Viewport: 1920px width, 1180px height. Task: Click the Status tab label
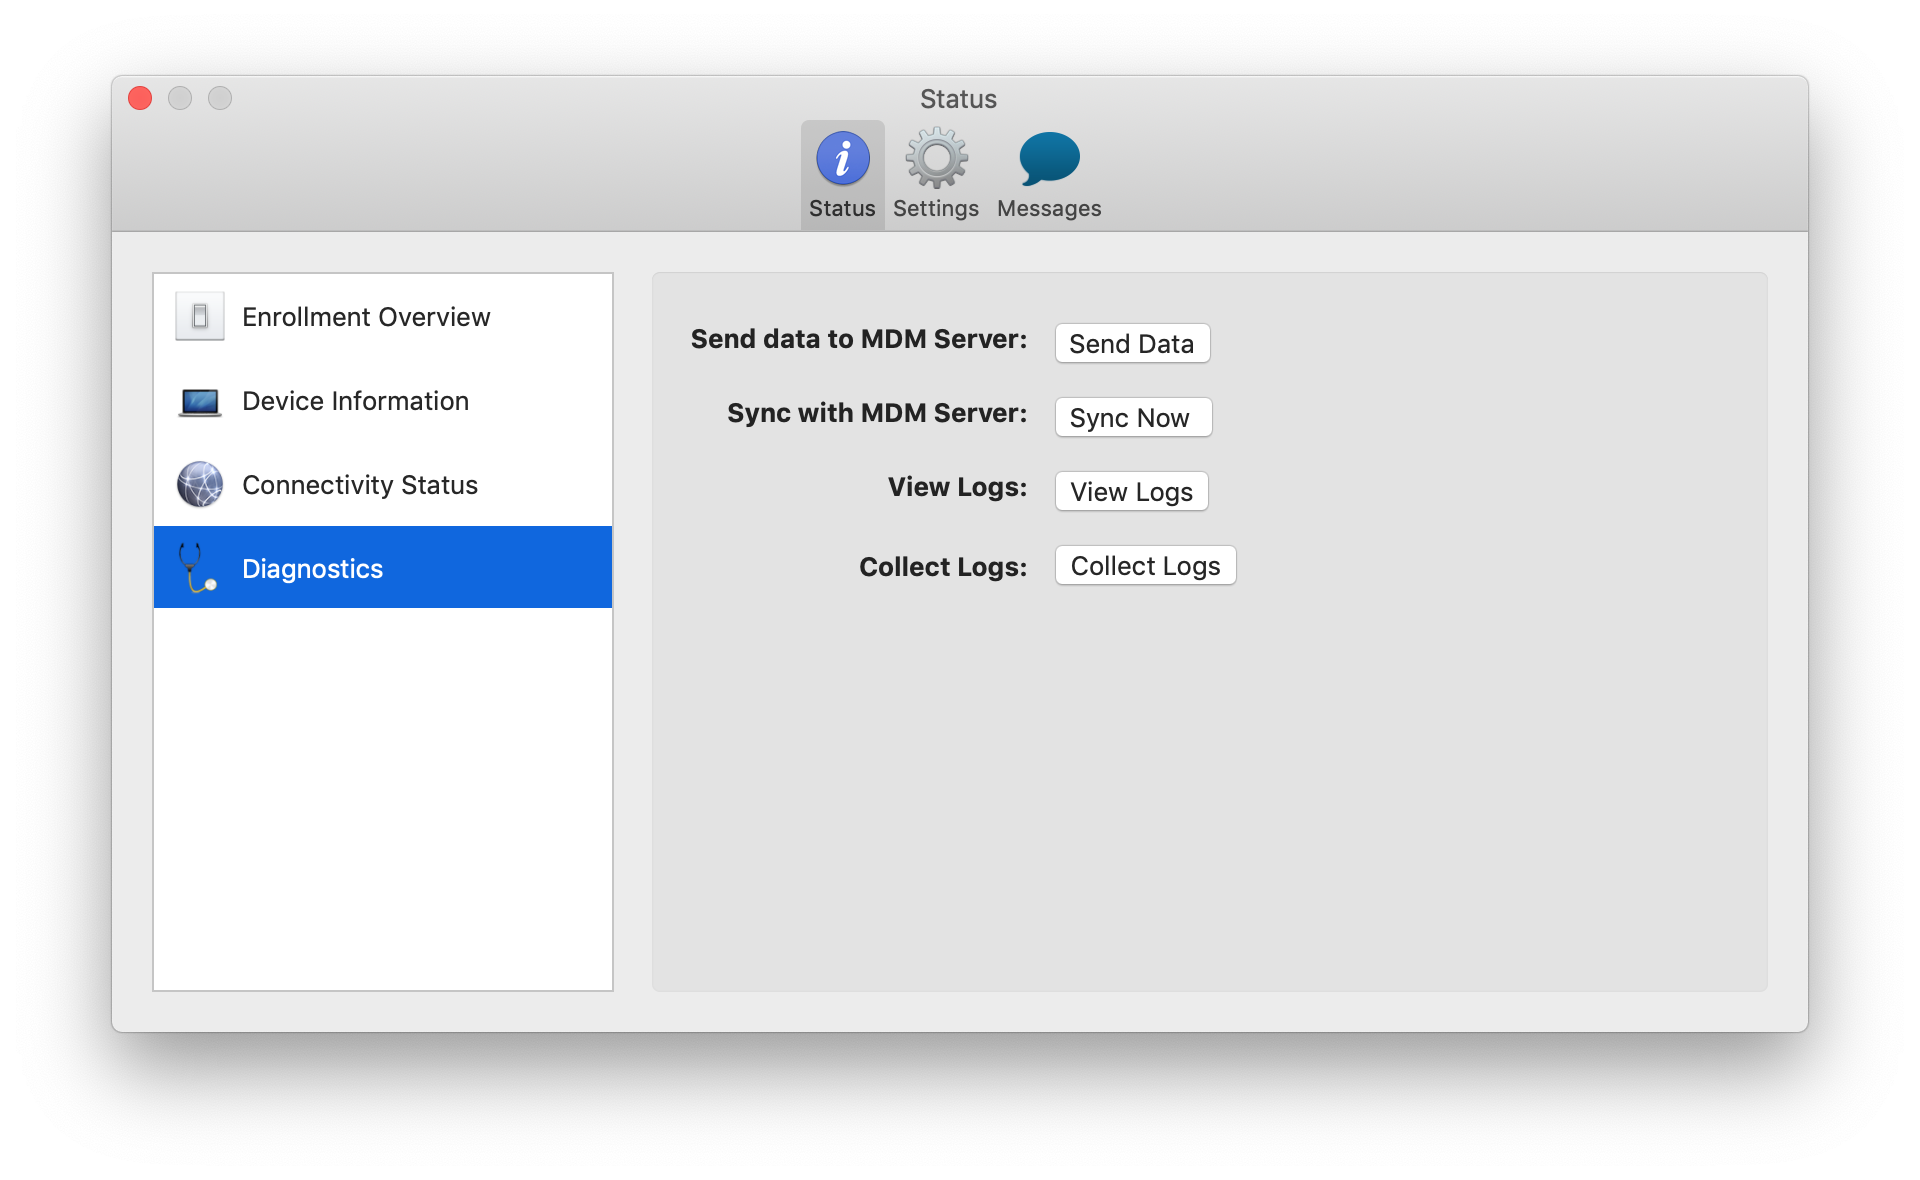842,209
